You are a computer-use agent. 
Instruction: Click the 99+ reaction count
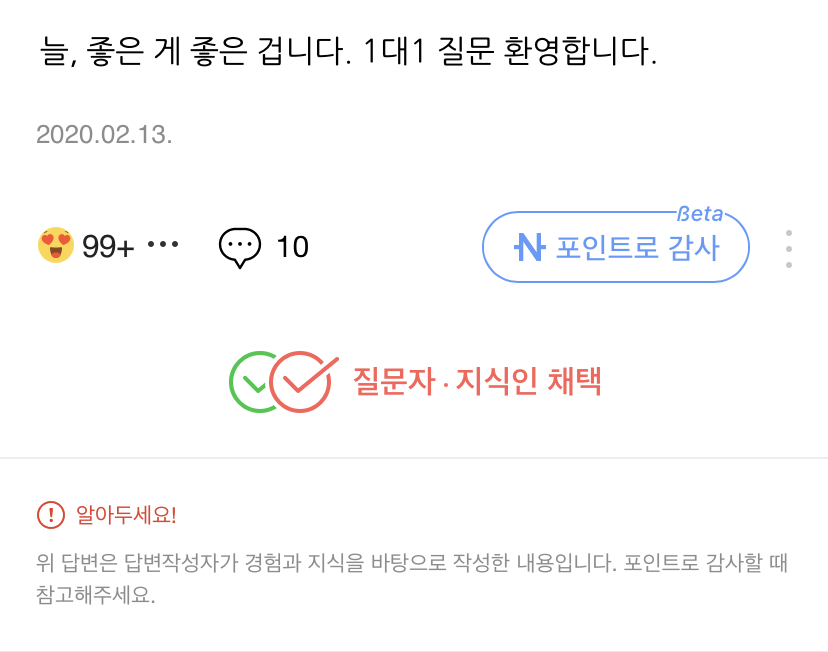click(x=108, y=247)
